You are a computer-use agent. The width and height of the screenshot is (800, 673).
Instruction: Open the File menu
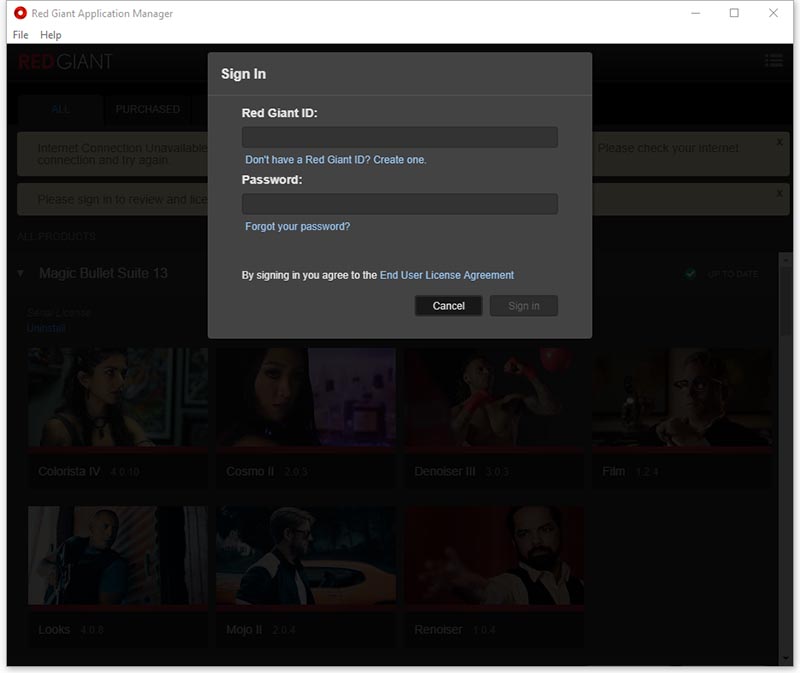[20, 35]
